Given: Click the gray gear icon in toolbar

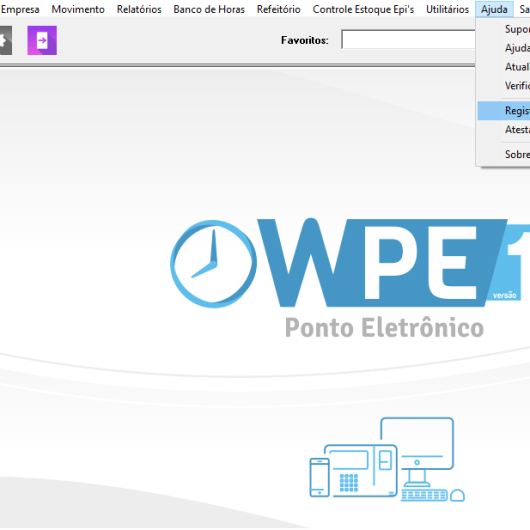Looking at the screenshot, I should pyautogui.click(x=5, y=40).
